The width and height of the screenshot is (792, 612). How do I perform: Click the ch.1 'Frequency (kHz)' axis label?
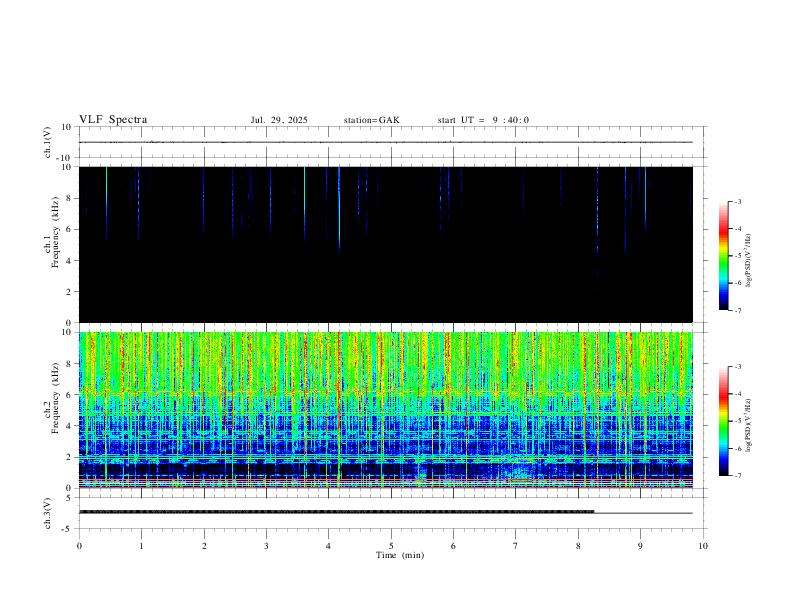56,232
